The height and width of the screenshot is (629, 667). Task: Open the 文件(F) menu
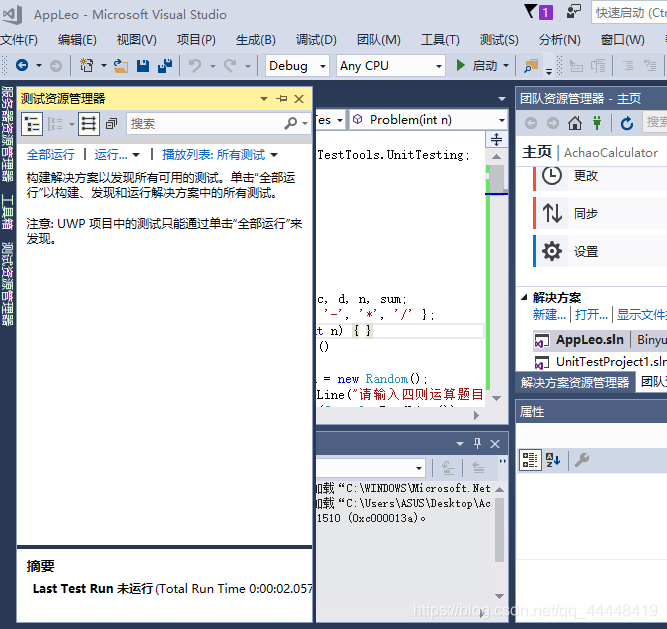(19, 40)
